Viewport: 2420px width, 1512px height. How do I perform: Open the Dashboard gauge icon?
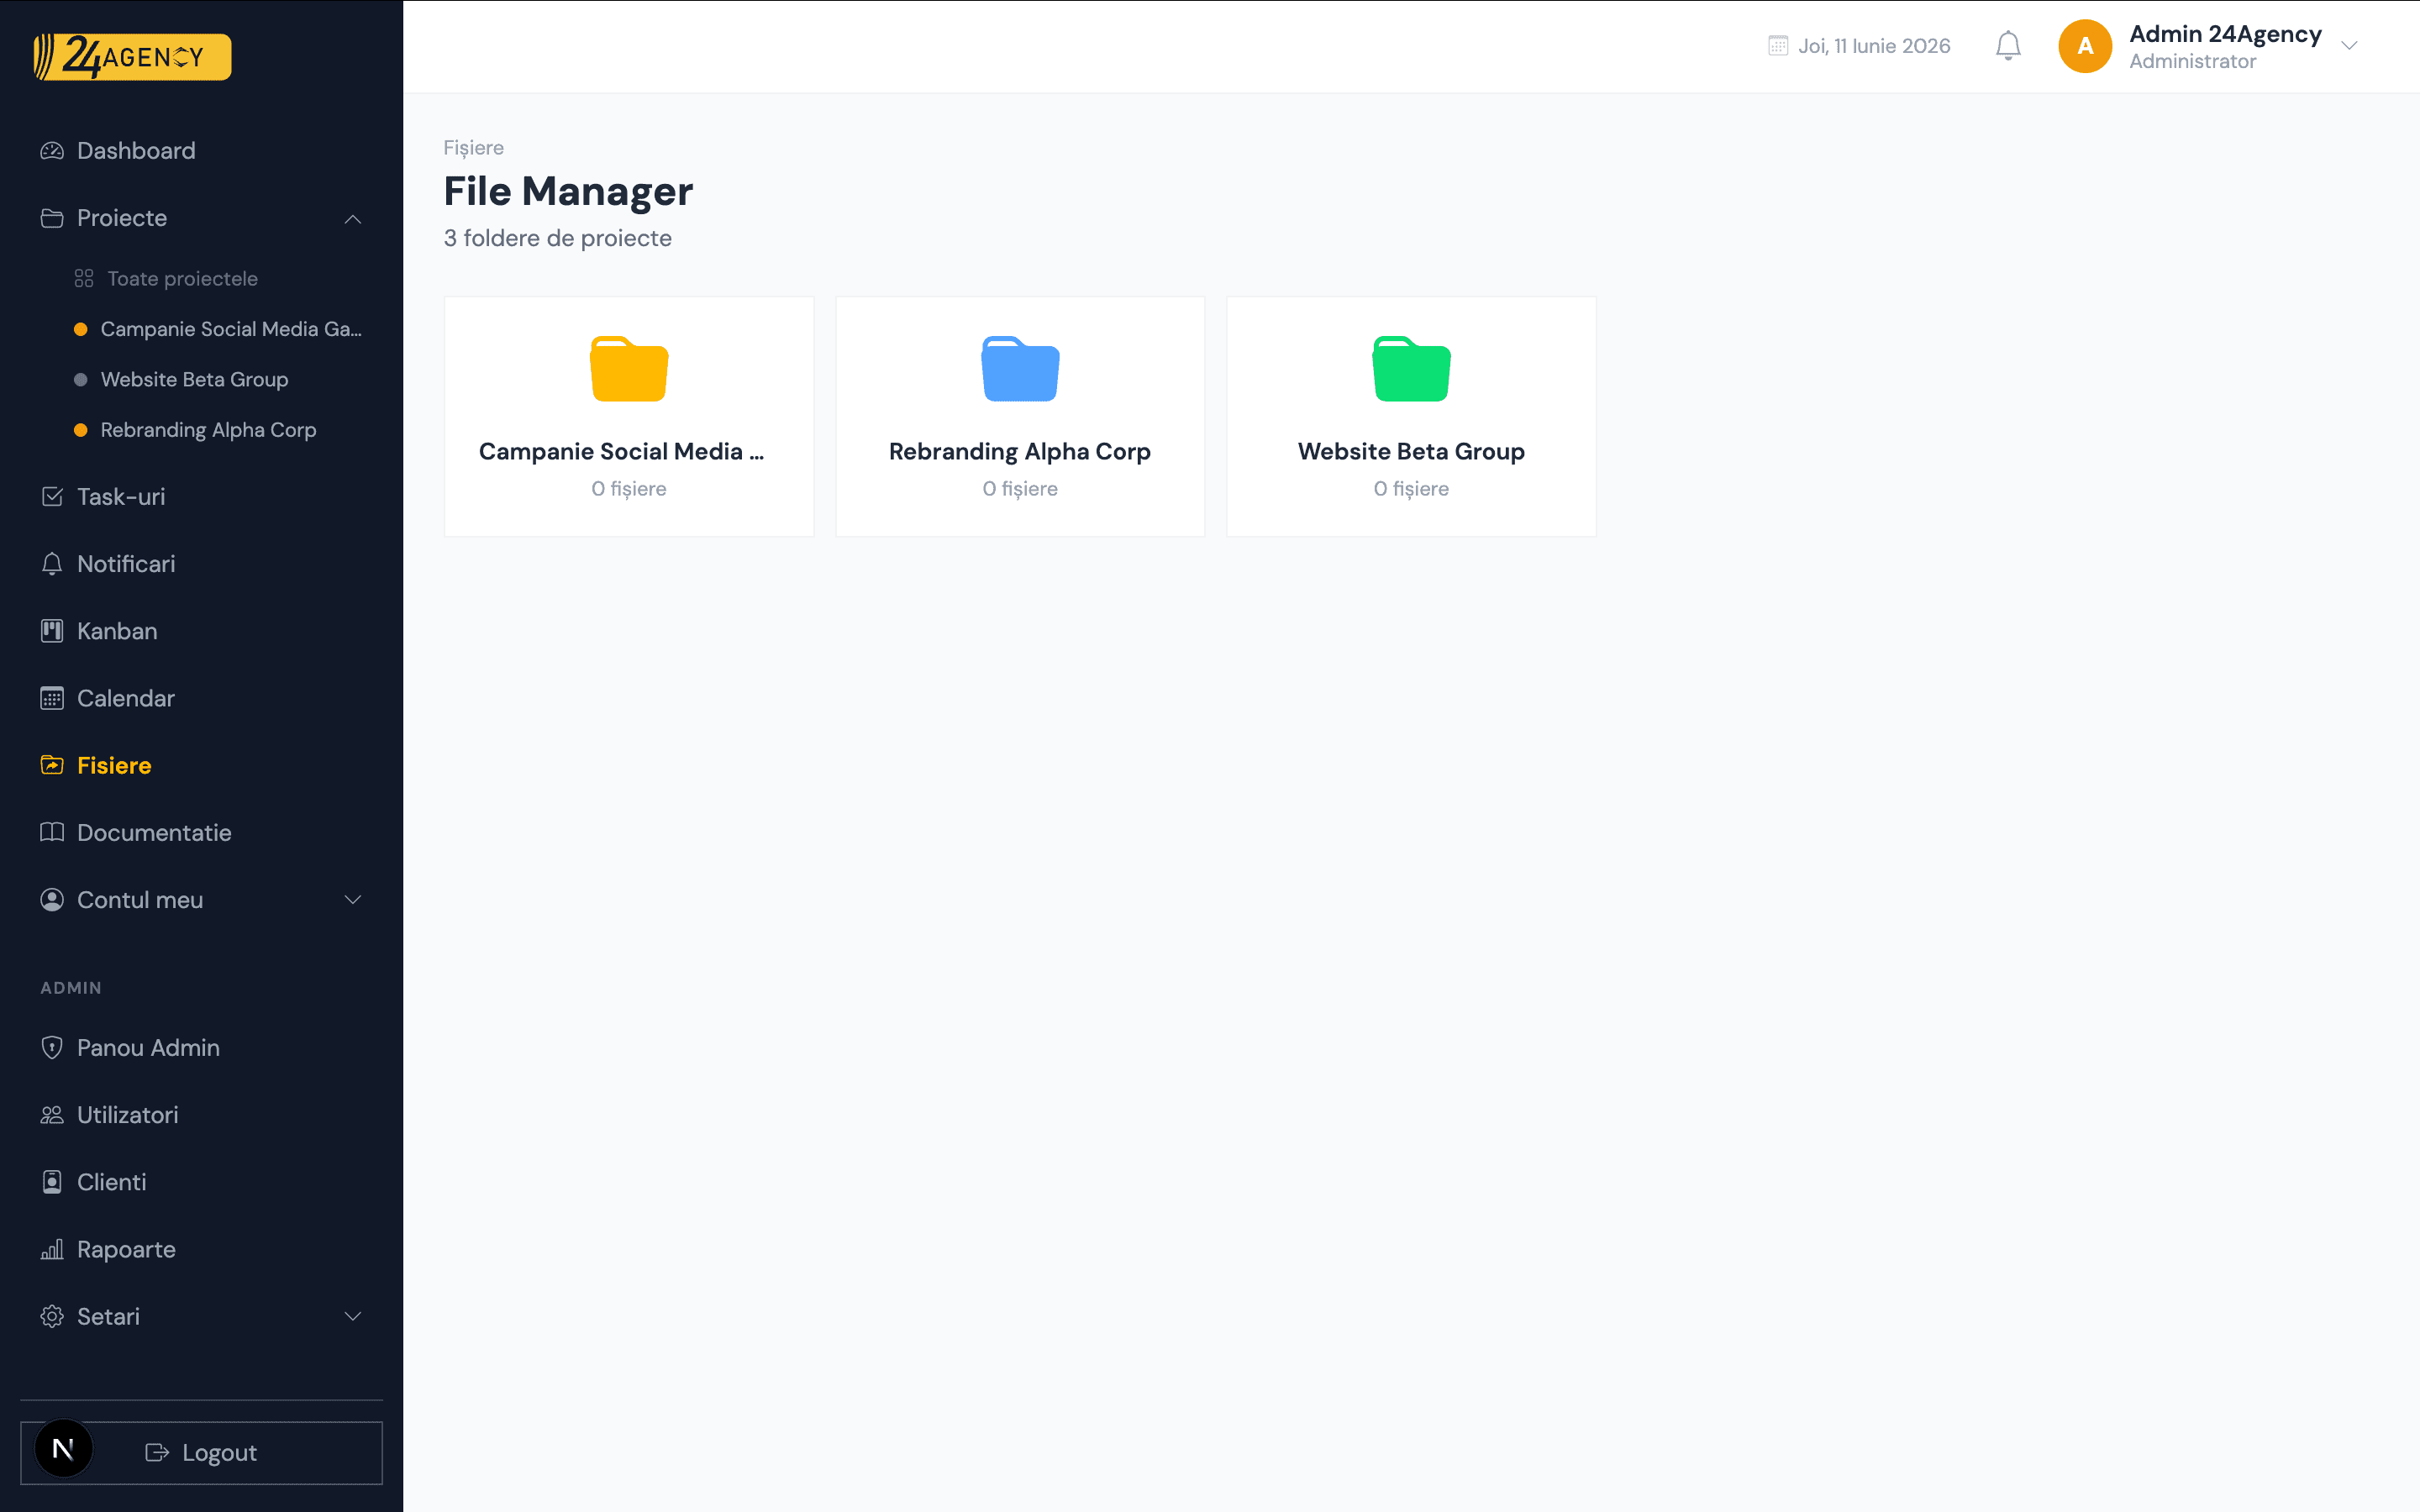click(x=52, y=151)
